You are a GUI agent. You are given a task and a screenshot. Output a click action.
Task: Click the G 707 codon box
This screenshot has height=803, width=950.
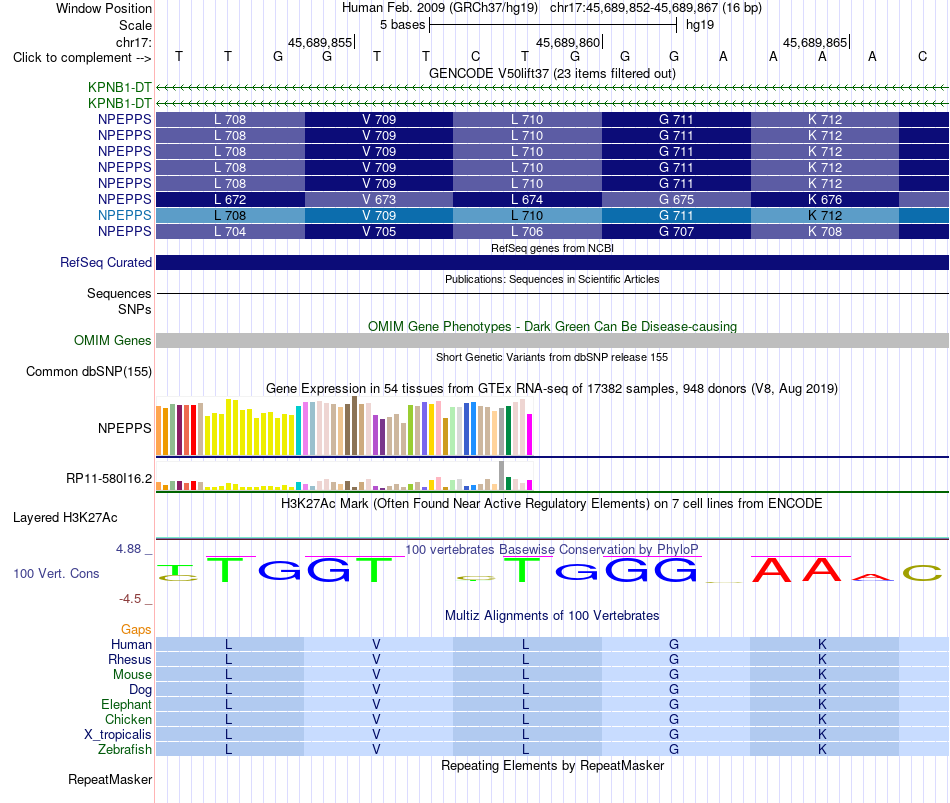click(x=676, y=232)
